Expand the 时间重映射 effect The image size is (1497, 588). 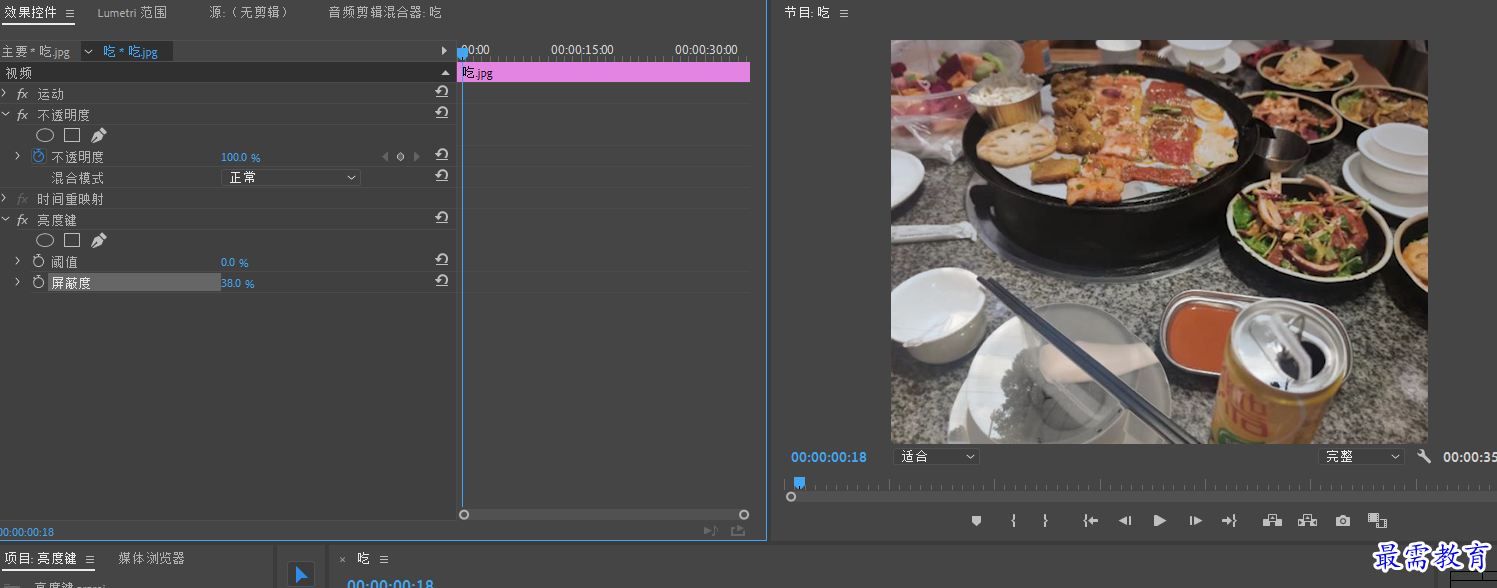pos(4,198)
